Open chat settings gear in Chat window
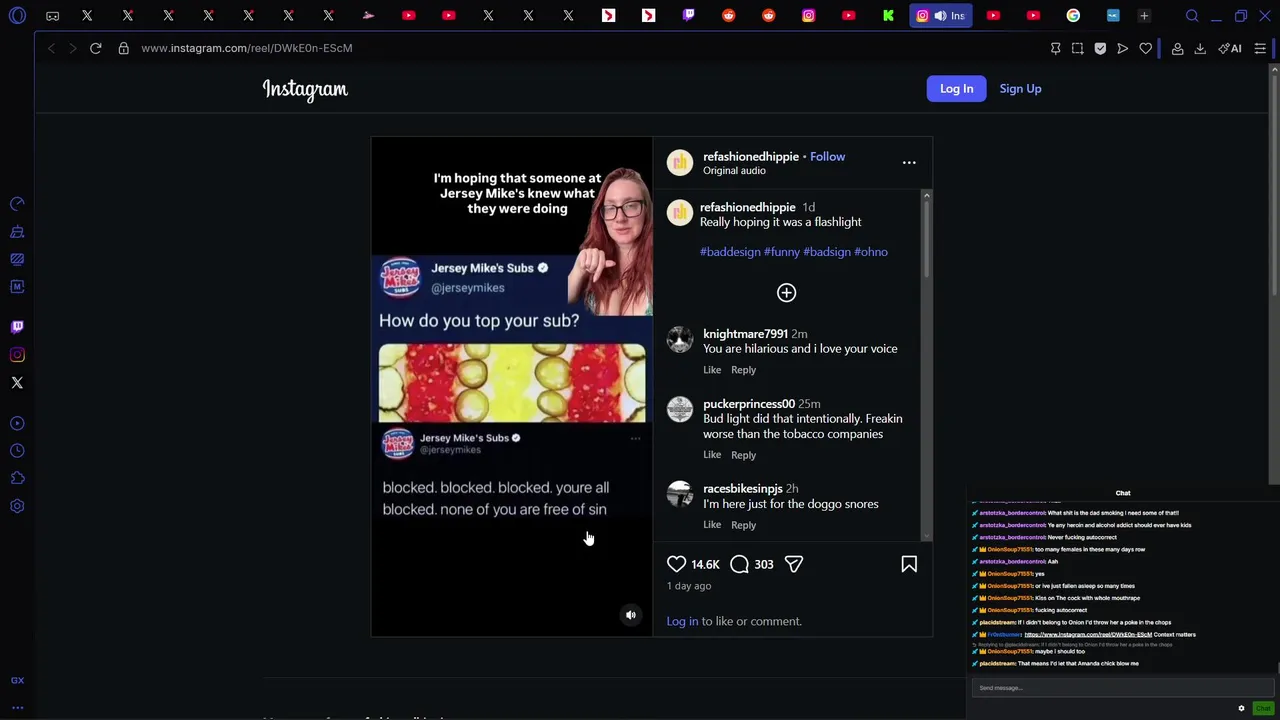The image size is (1280, 720). click(x=1242, y=709)
